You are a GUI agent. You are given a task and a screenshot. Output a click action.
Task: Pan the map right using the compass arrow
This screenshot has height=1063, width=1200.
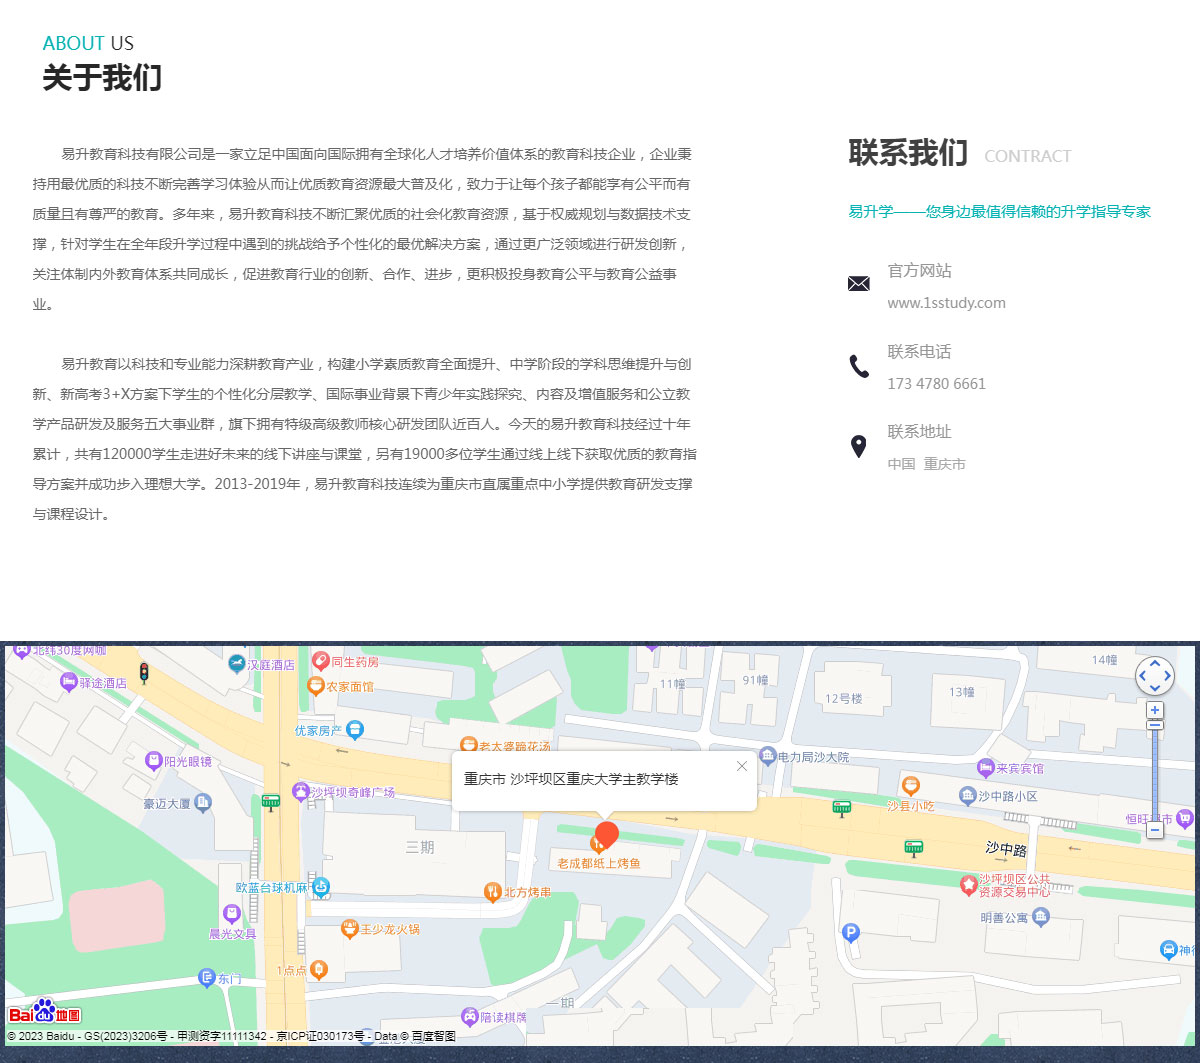tap(1167, 676)
